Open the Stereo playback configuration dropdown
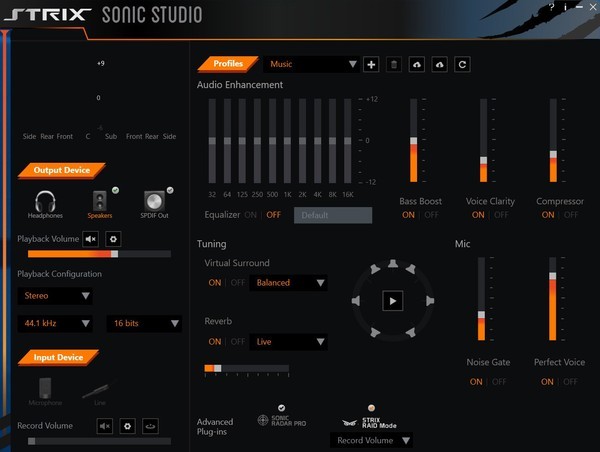Viewport: 600px width, 452px height. [x=55, y=296]
